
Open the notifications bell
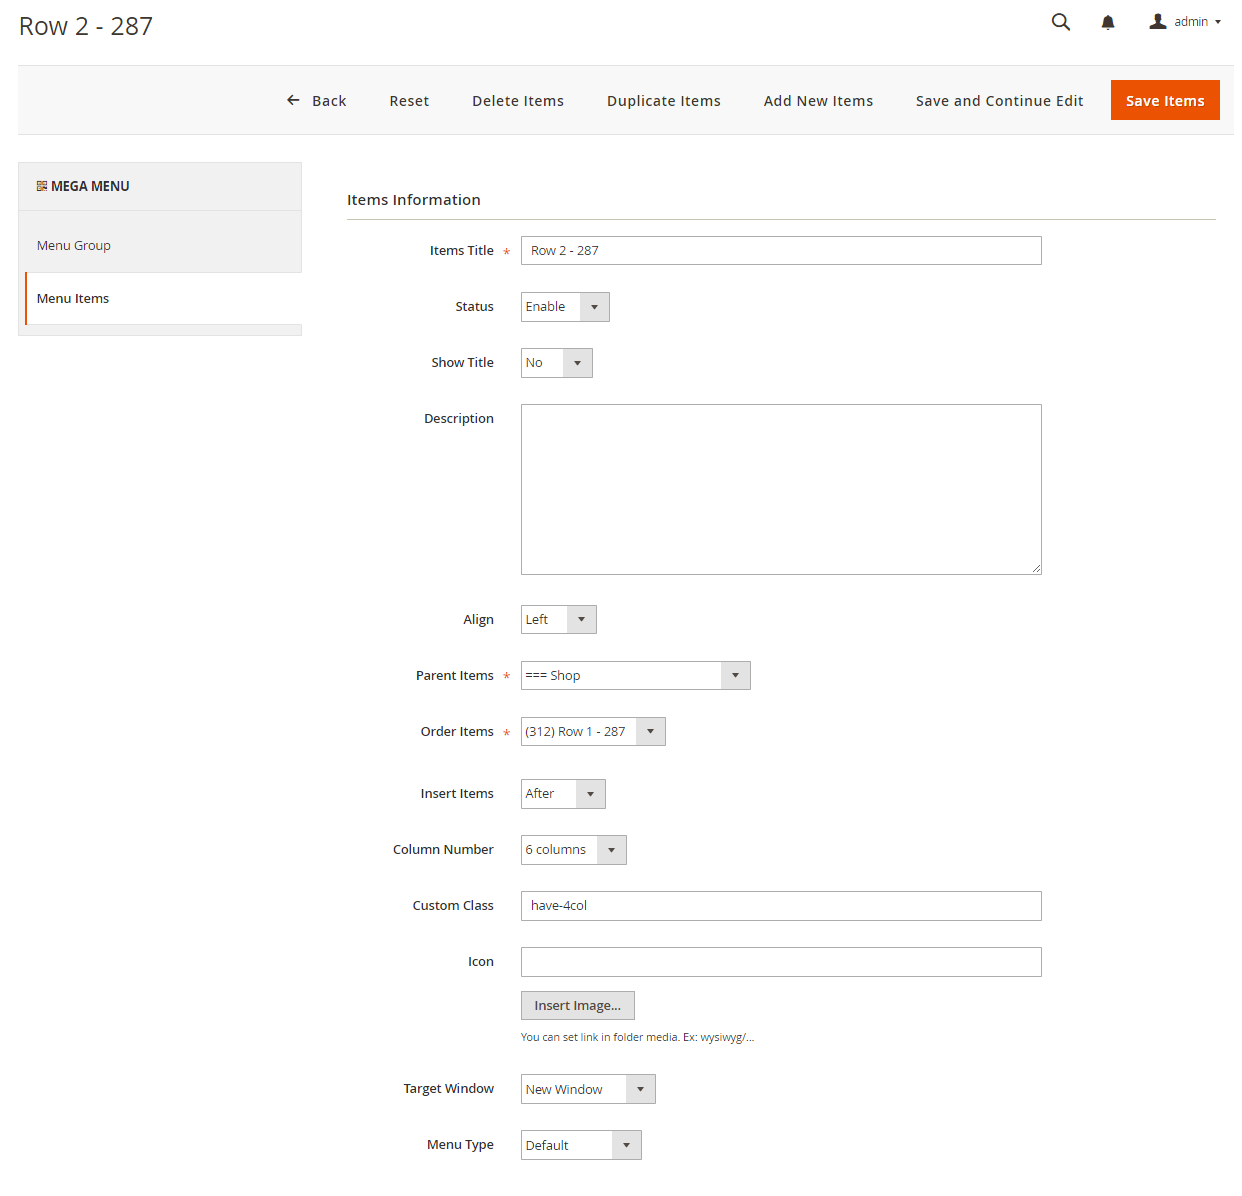(1108, 22)
